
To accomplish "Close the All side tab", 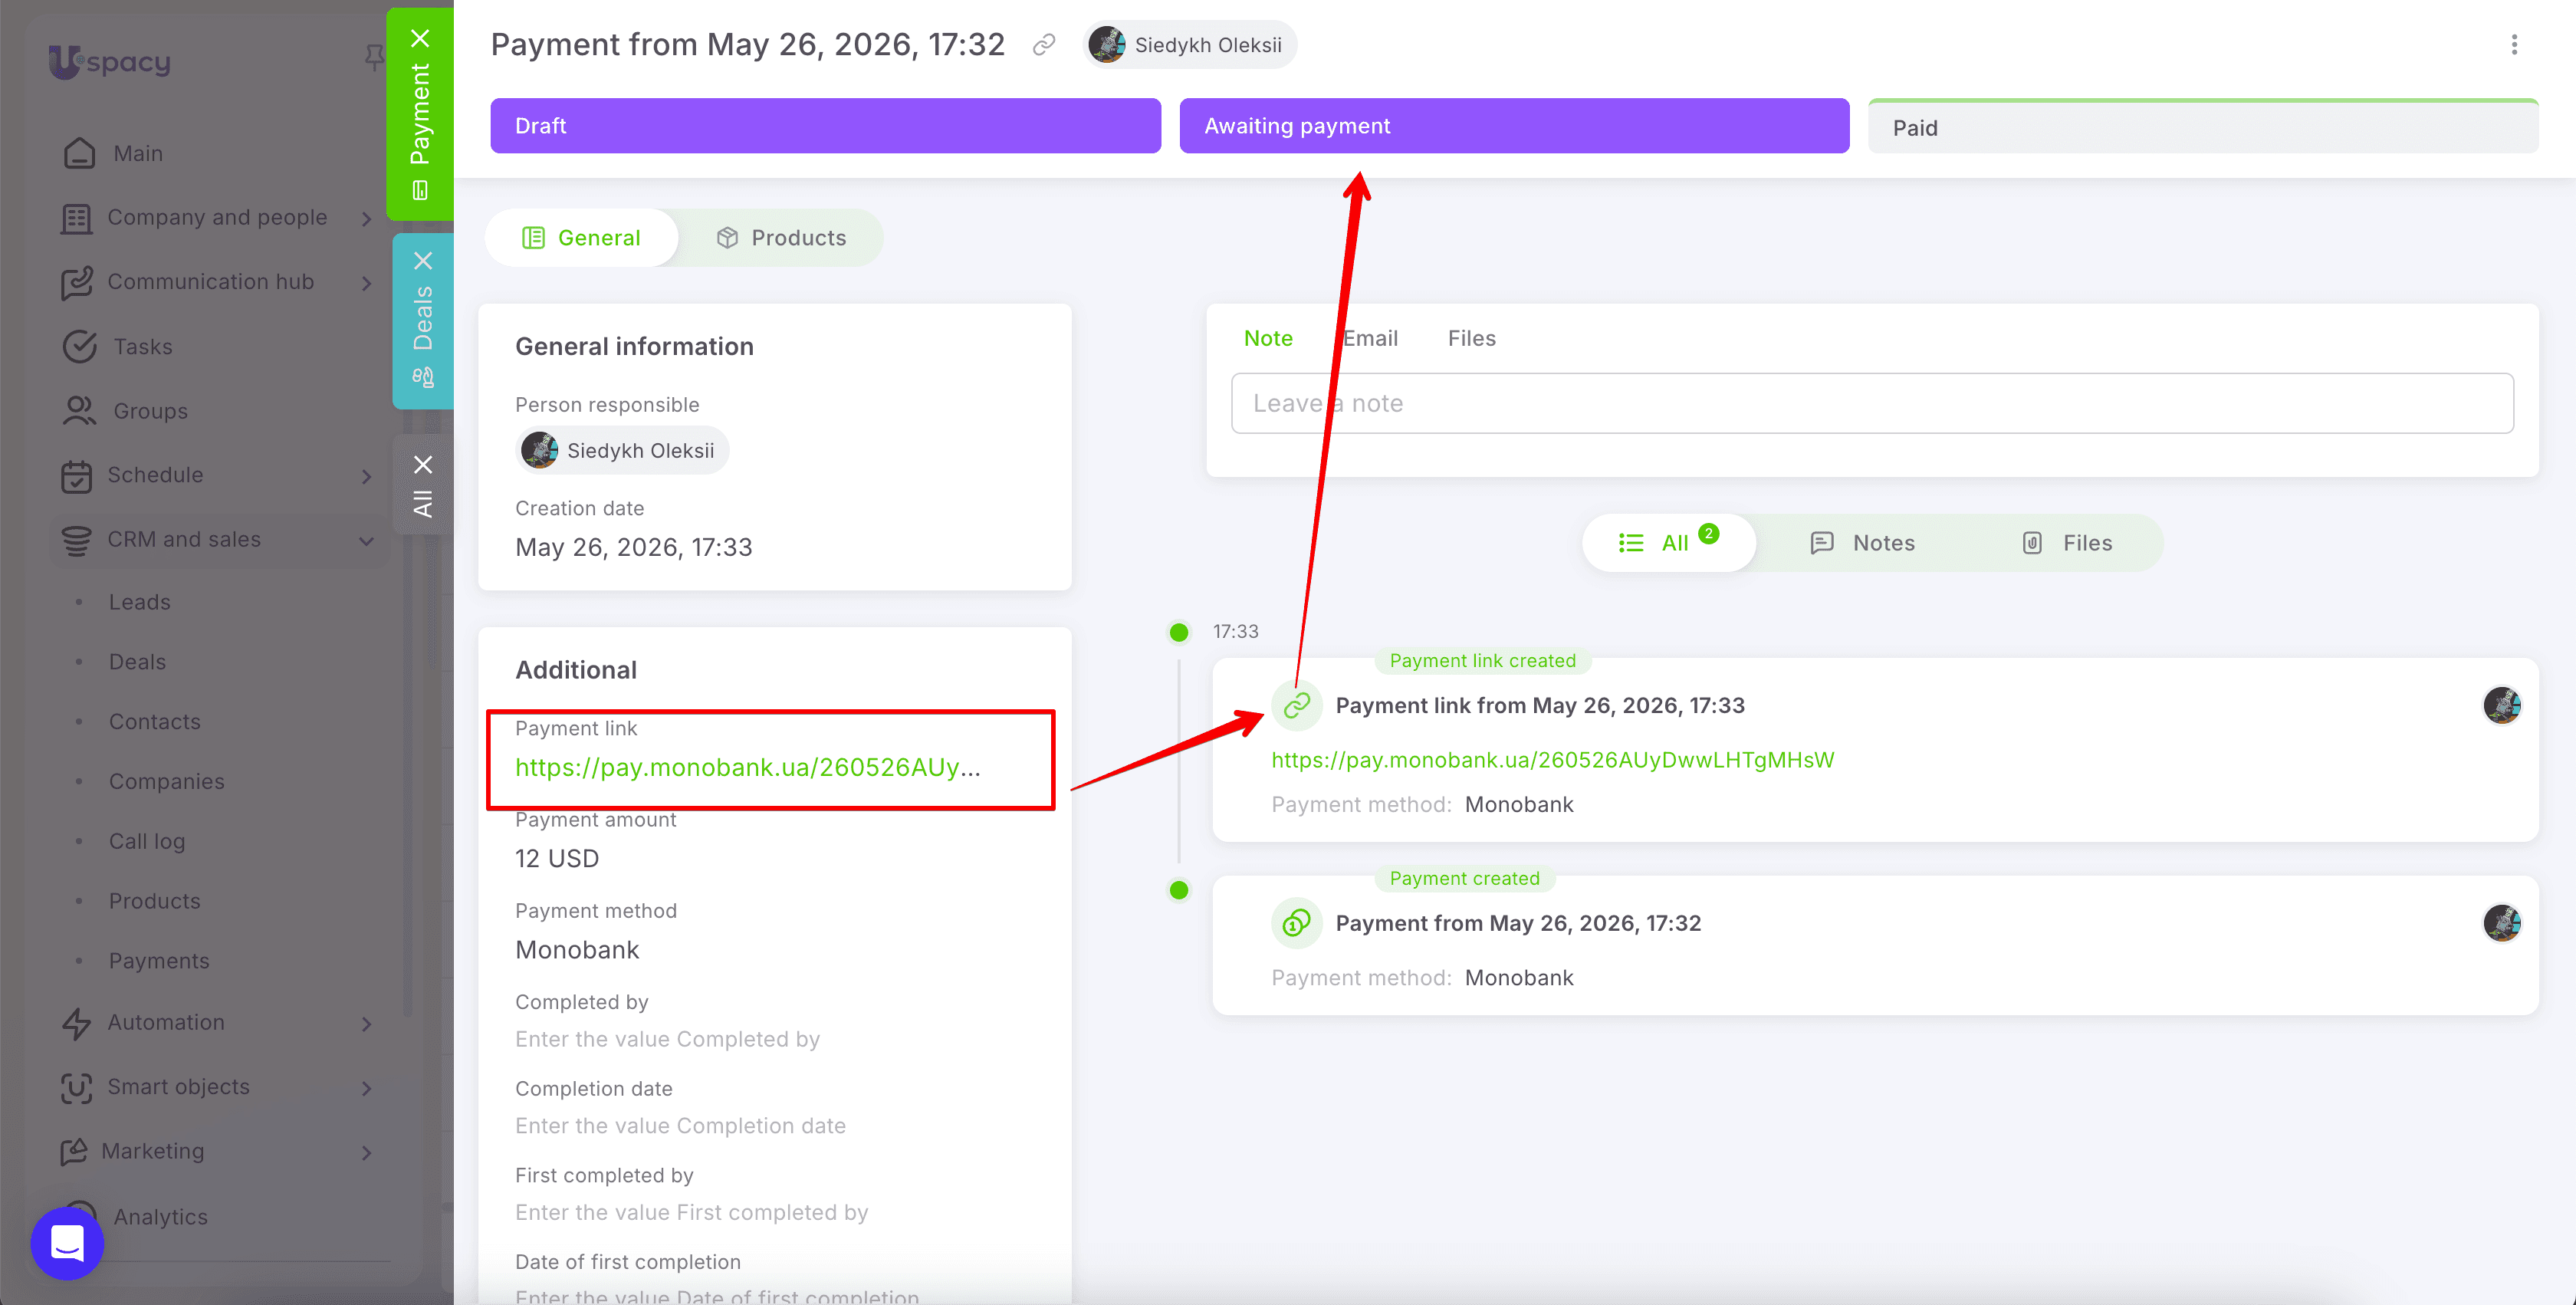I will (x=423, y=465).
